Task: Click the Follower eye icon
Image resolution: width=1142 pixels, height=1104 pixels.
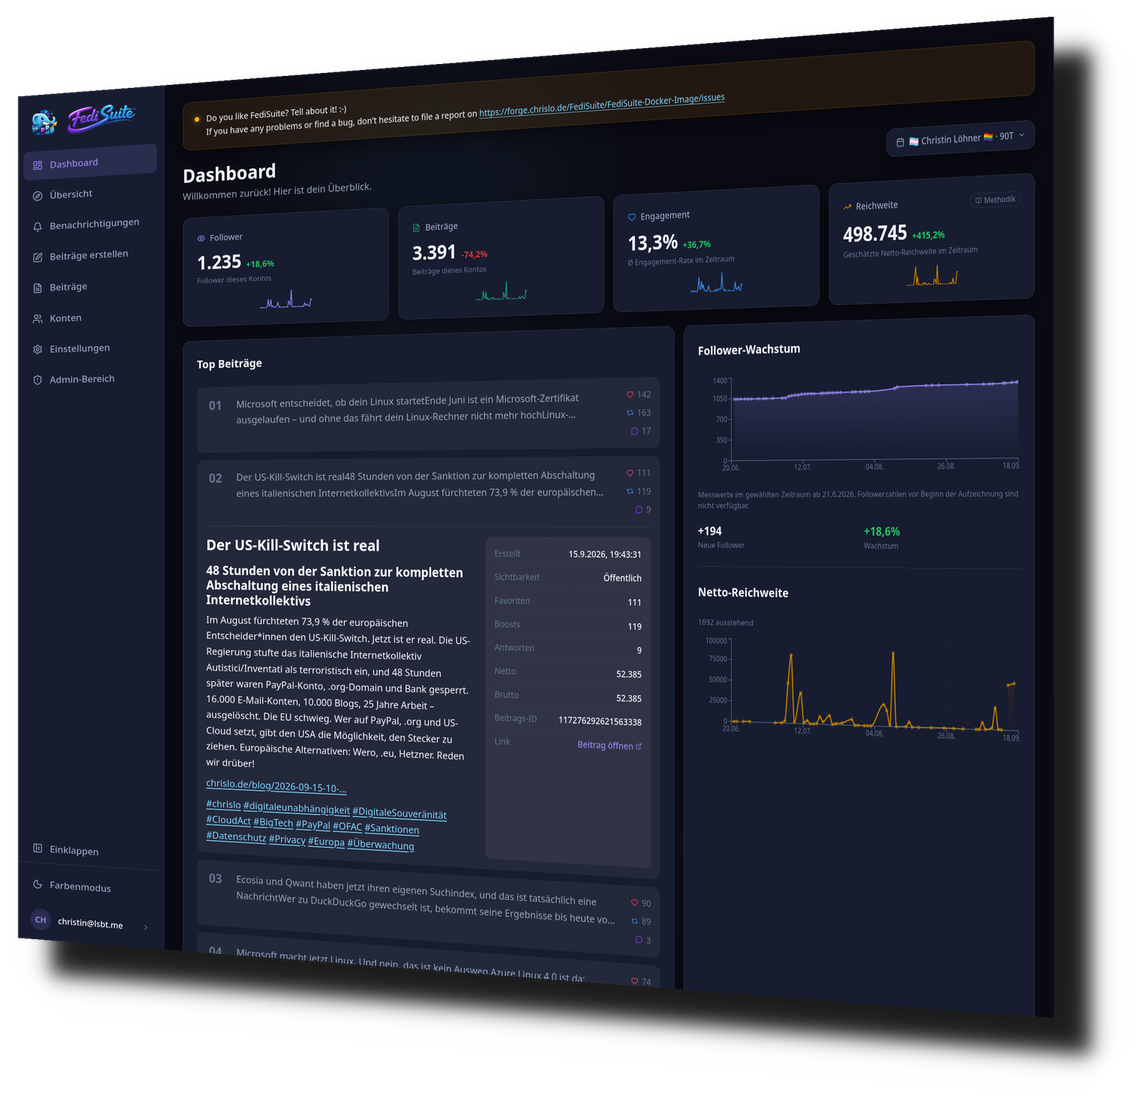Action: [201, 238]
